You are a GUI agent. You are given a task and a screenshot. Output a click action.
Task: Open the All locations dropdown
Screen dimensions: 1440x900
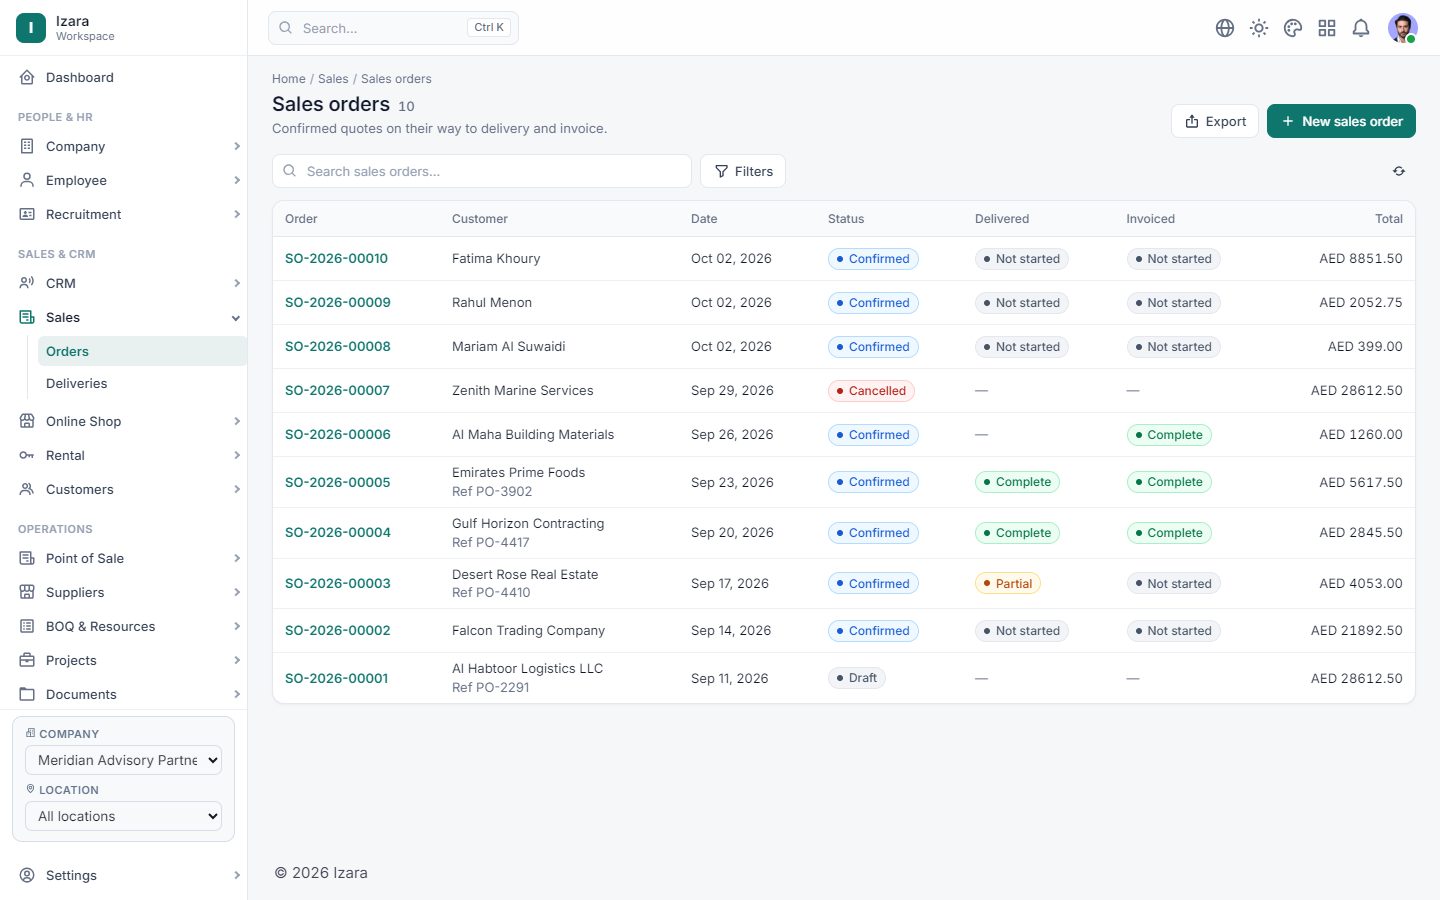click(123, 816)
